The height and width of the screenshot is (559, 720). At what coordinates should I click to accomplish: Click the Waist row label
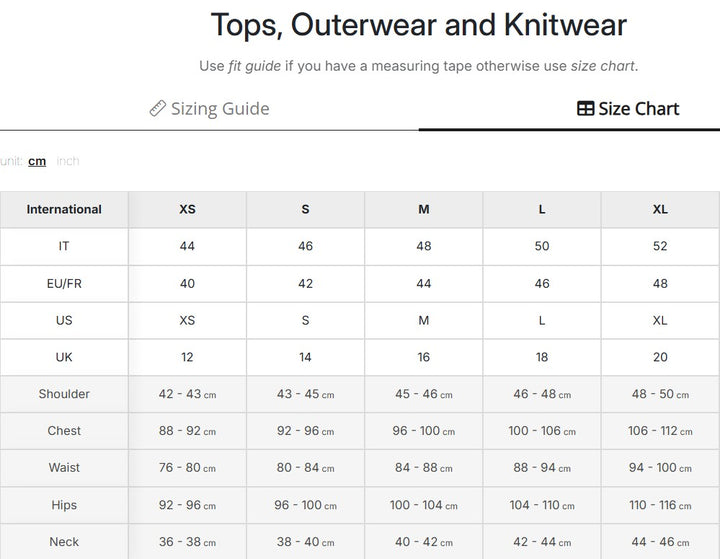pos(64,468)
